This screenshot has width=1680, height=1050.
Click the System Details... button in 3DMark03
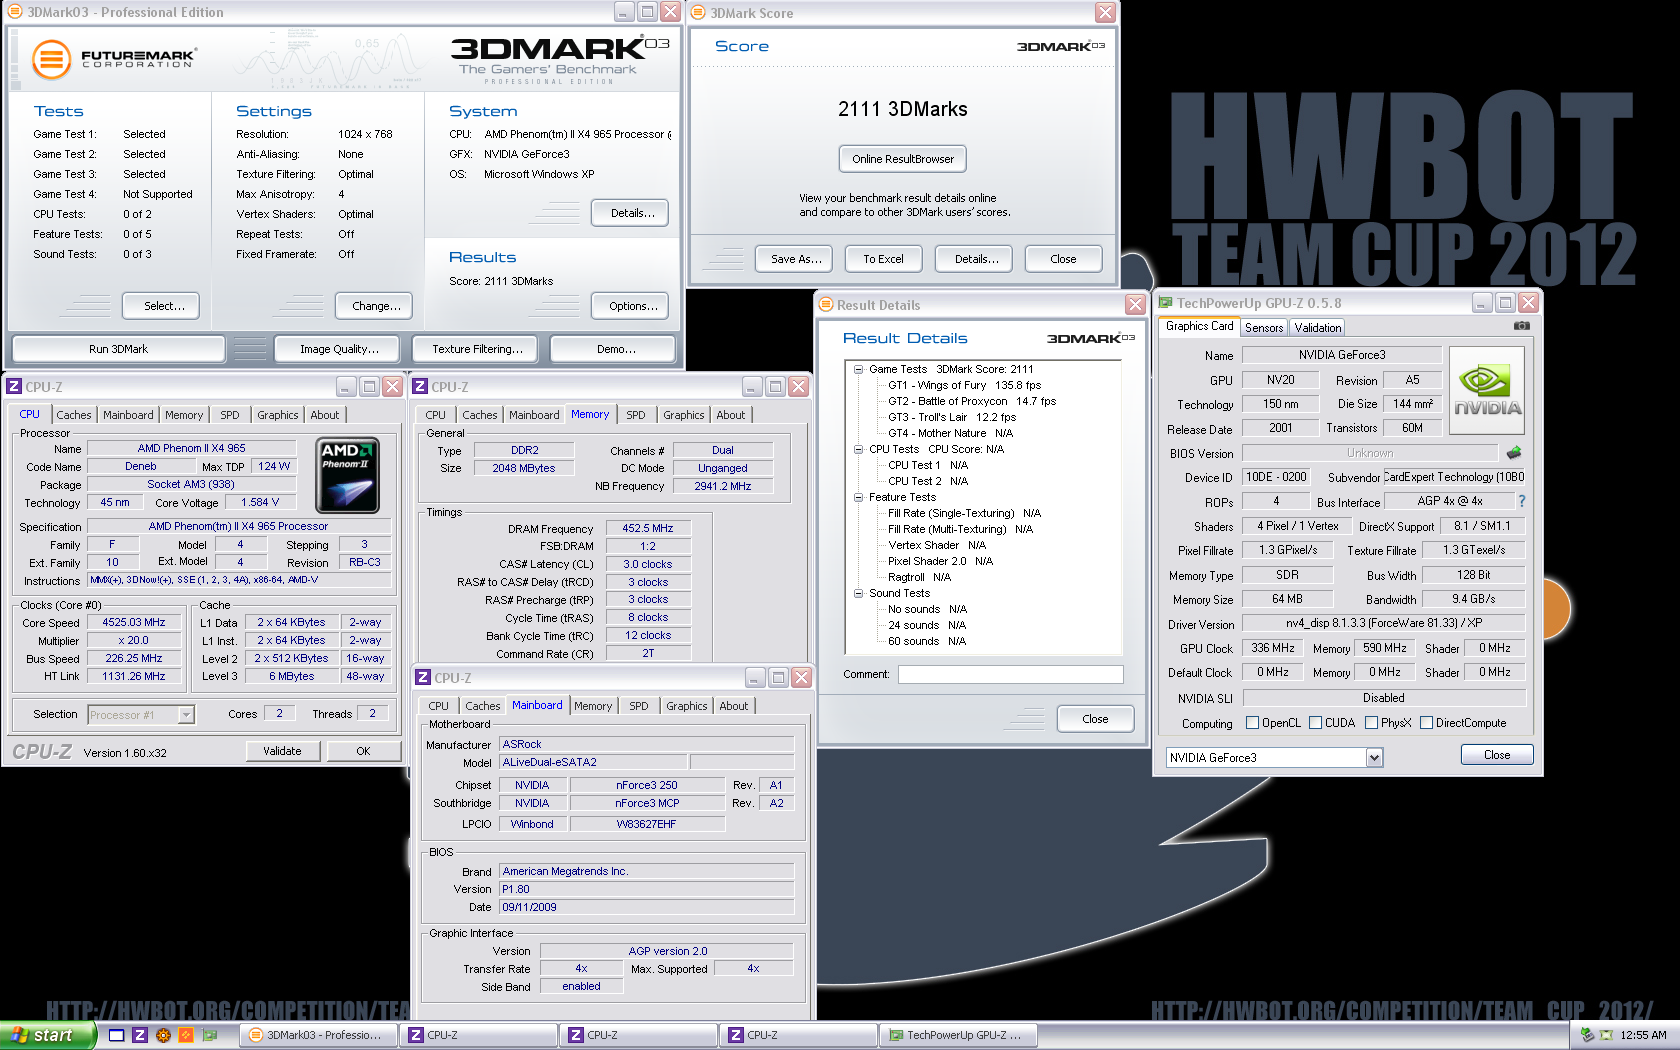coord(632,213)
